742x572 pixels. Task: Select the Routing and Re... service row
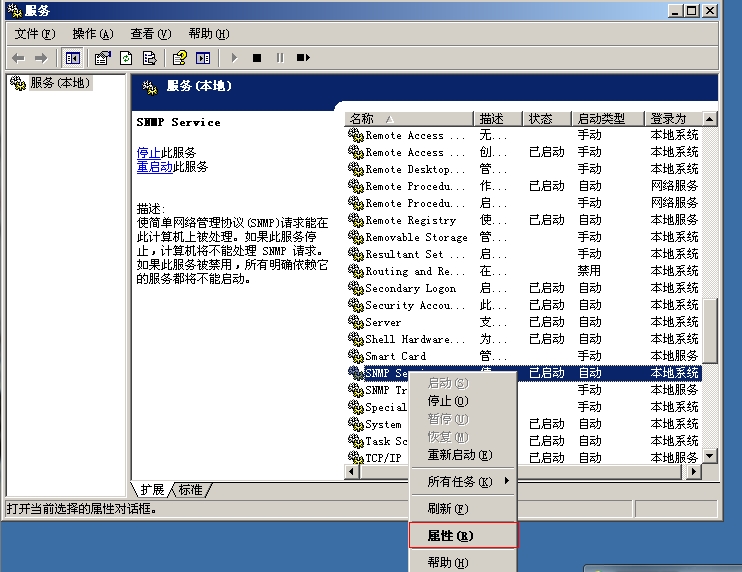pos(524,271)
